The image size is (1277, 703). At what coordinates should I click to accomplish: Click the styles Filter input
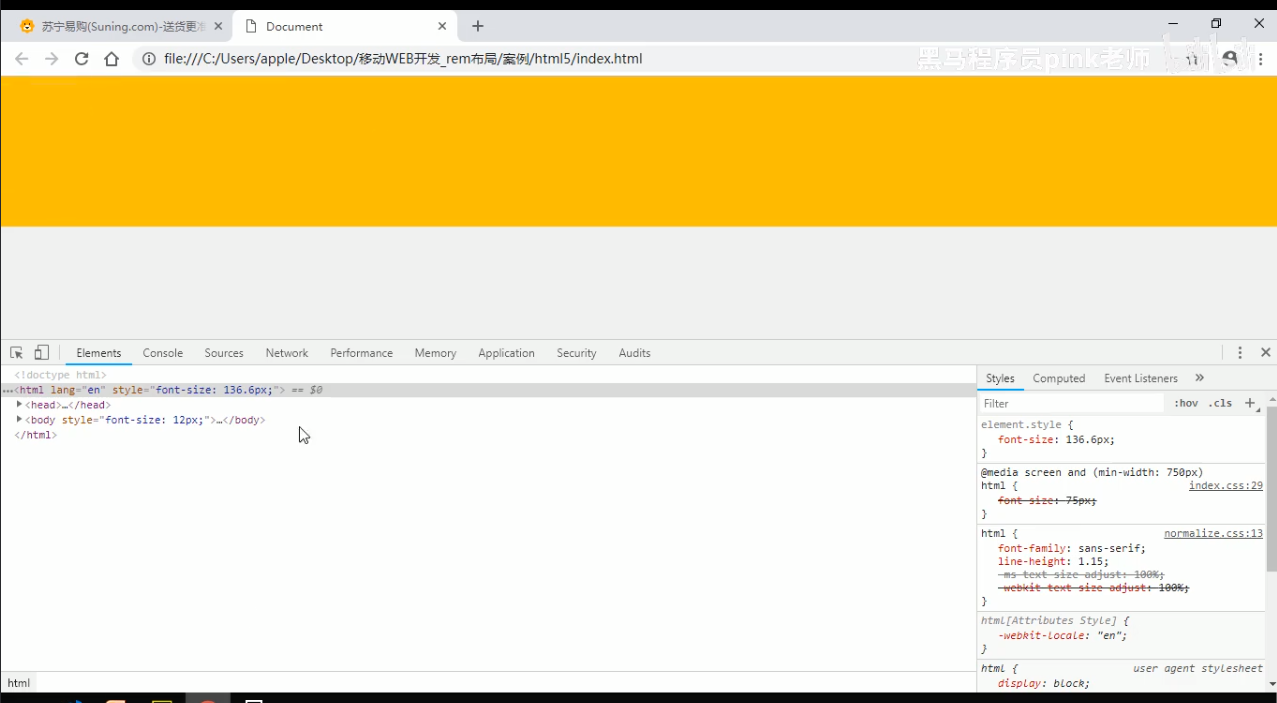coord(1071,403)
